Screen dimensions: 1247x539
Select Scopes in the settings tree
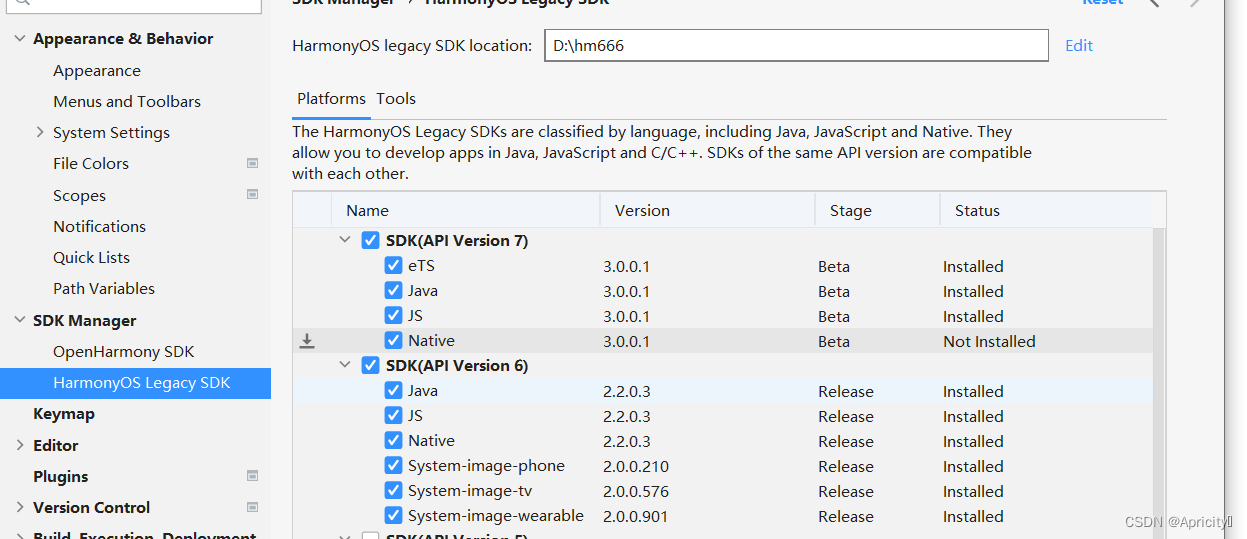pos(79,196)
